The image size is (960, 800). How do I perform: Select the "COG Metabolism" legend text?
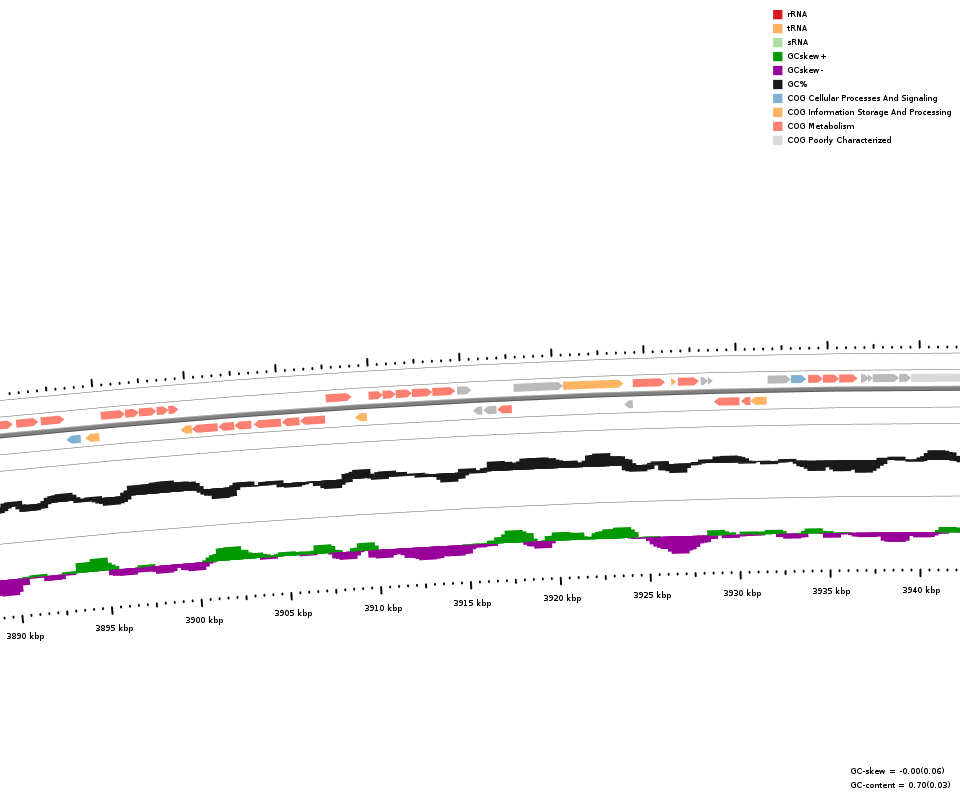(x=820, y=127)
